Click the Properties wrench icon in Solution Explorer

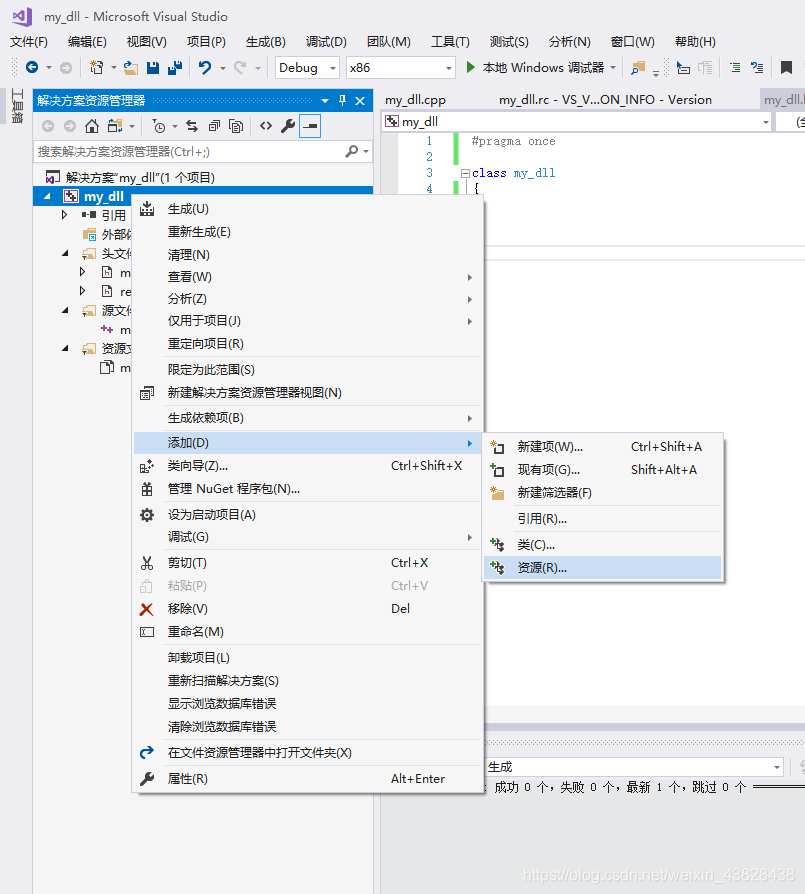pyautogui.click(x=288, y=126)
